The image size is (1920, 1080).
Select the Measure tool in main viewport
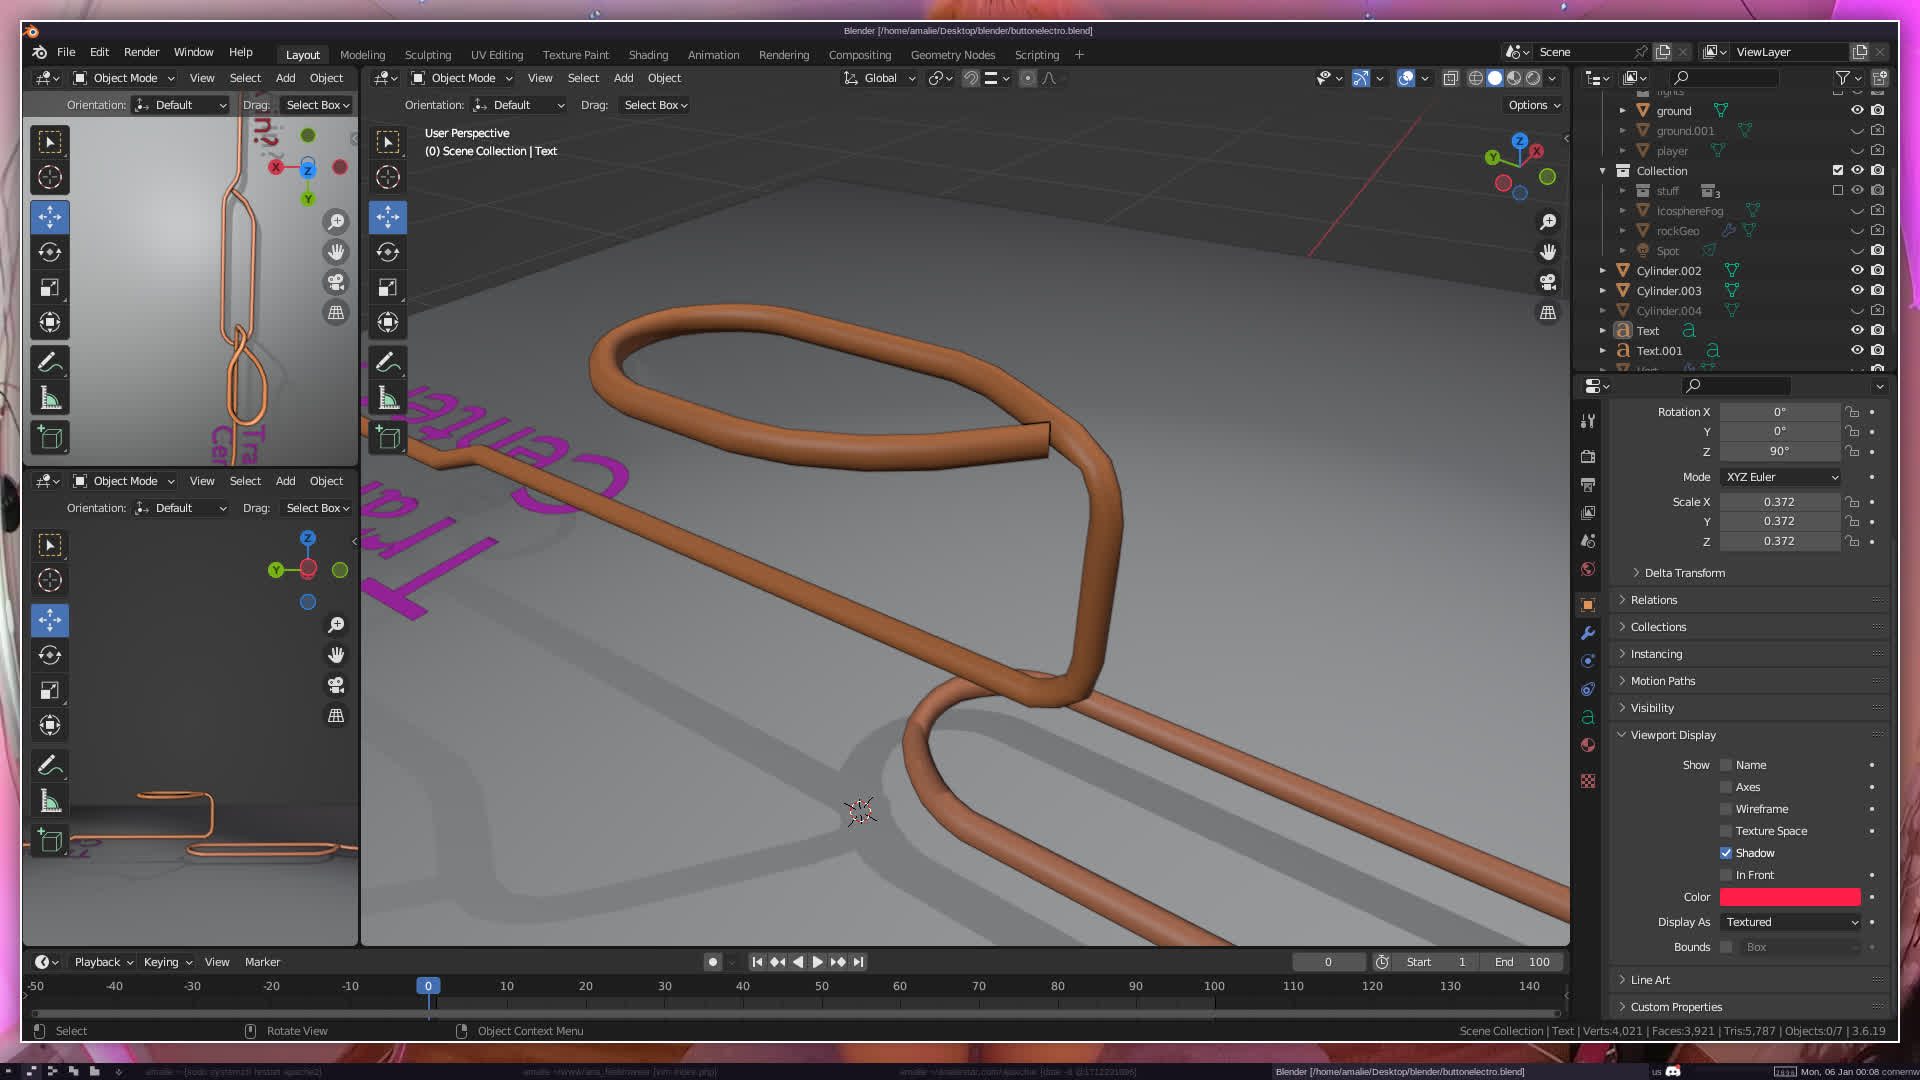coord(388,399)
